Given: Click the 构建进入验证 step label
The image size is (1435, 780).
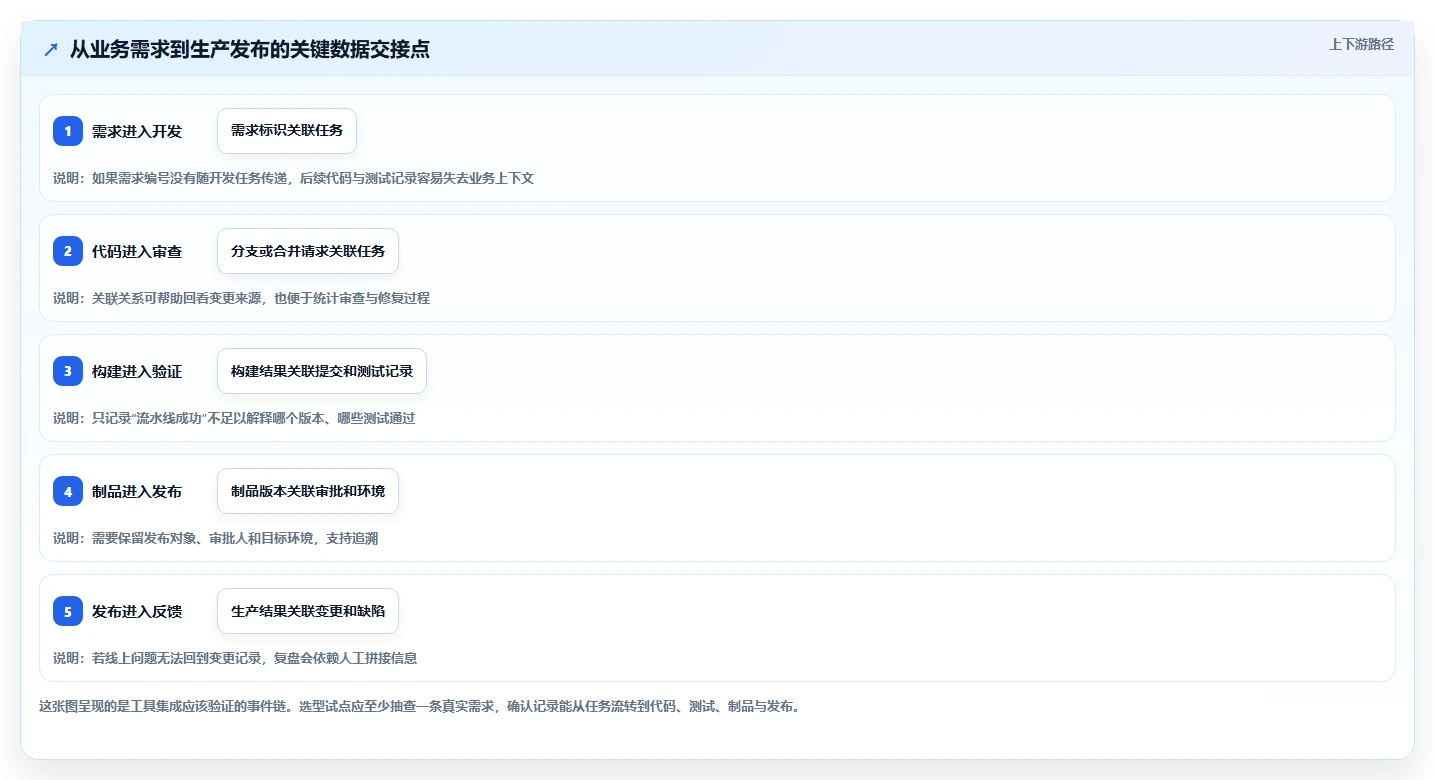Looking at the screenshot, I should coord(137,371).
